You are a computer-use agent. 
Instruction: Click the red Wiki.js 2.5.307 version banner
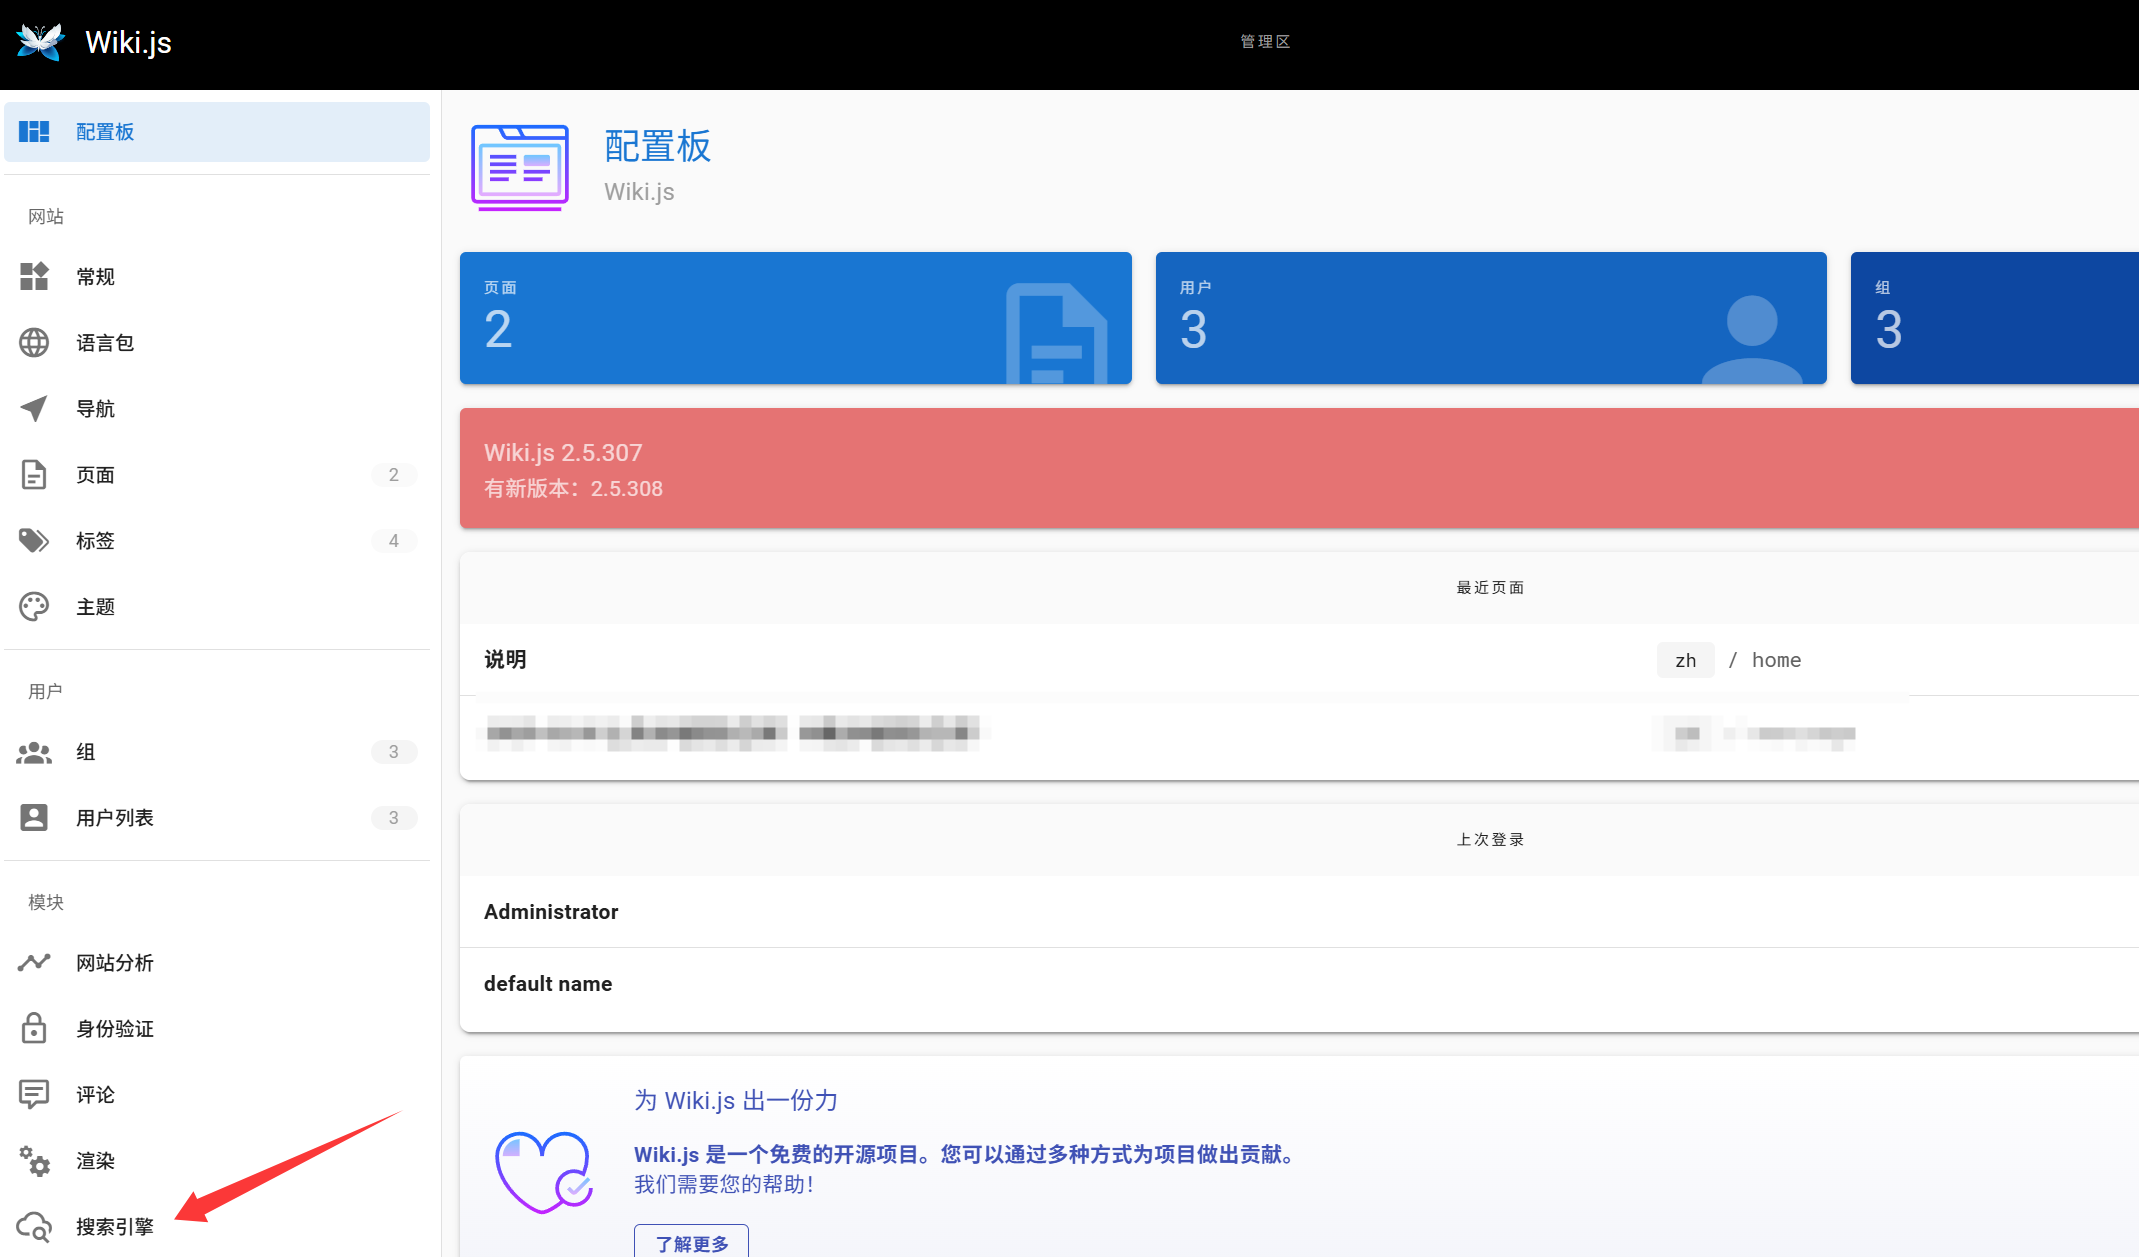click(1299, 468)
